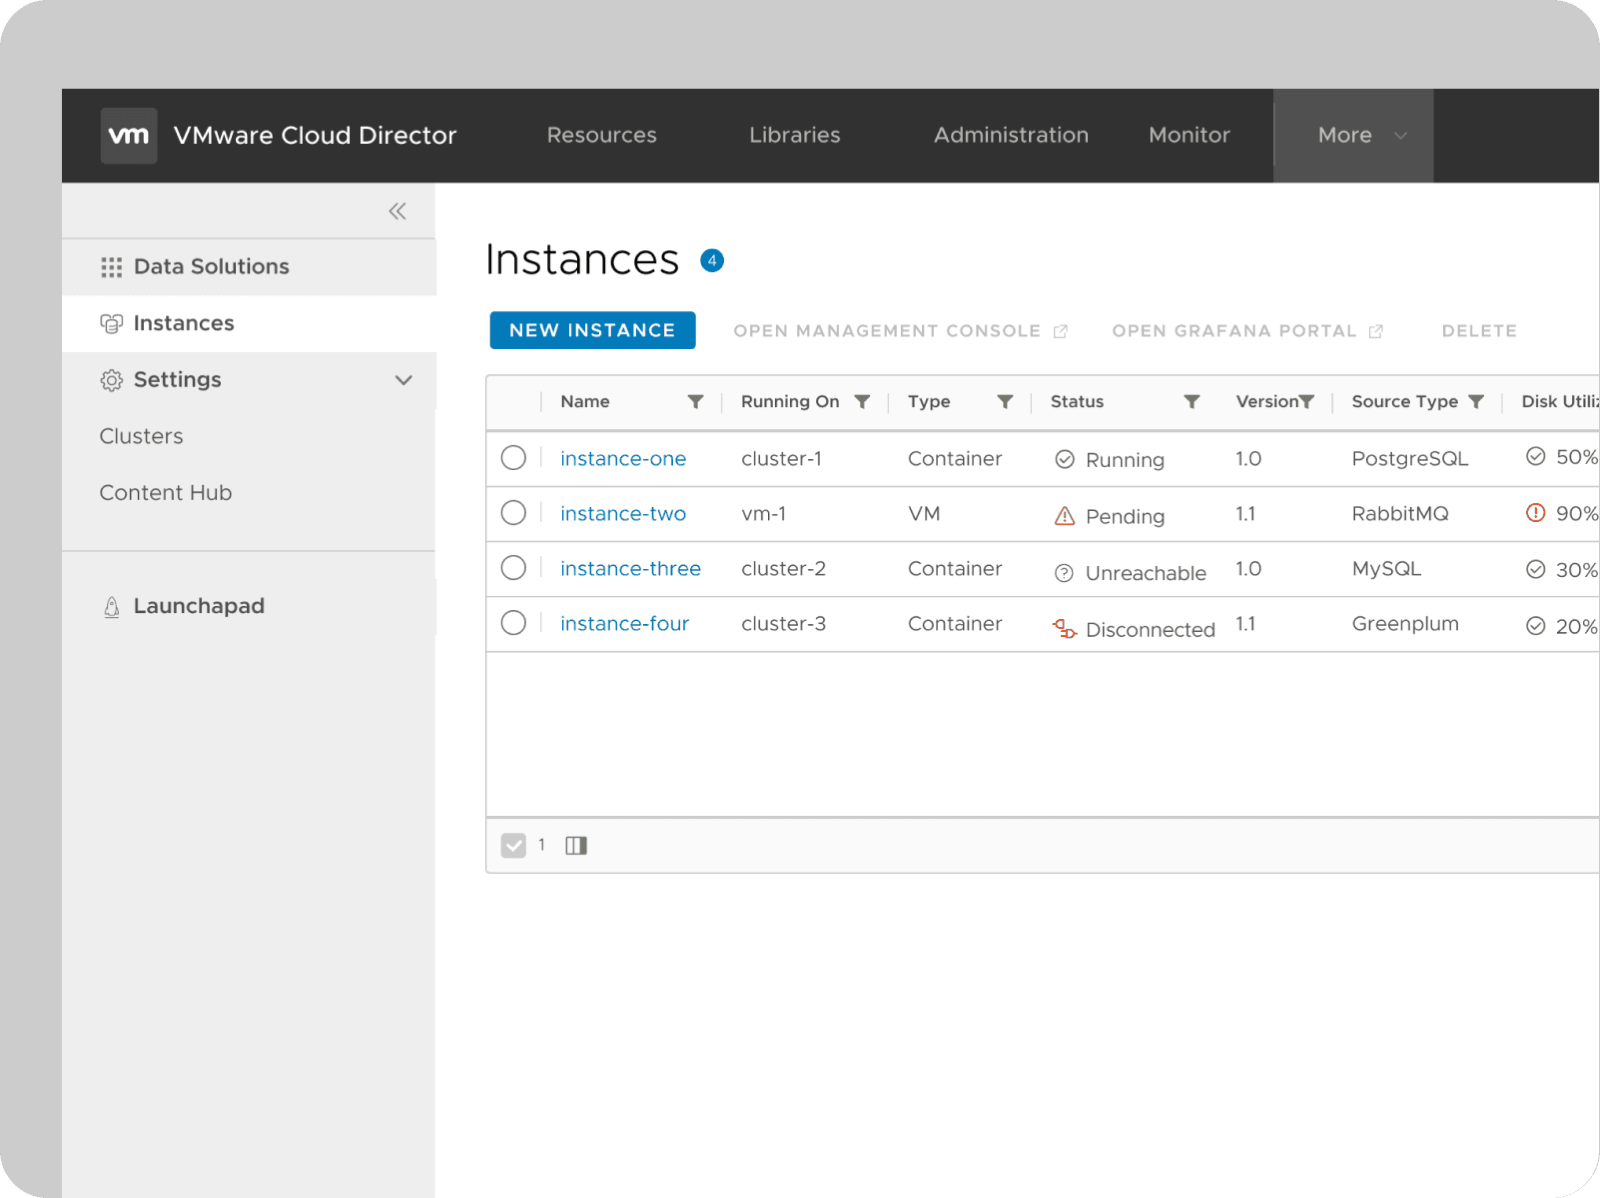Image resolution: width=1600 pixels, height=1198 pixels.
Task: Click OPEN MANAGEMENT CONSOLE button
Action: [901, 331]
